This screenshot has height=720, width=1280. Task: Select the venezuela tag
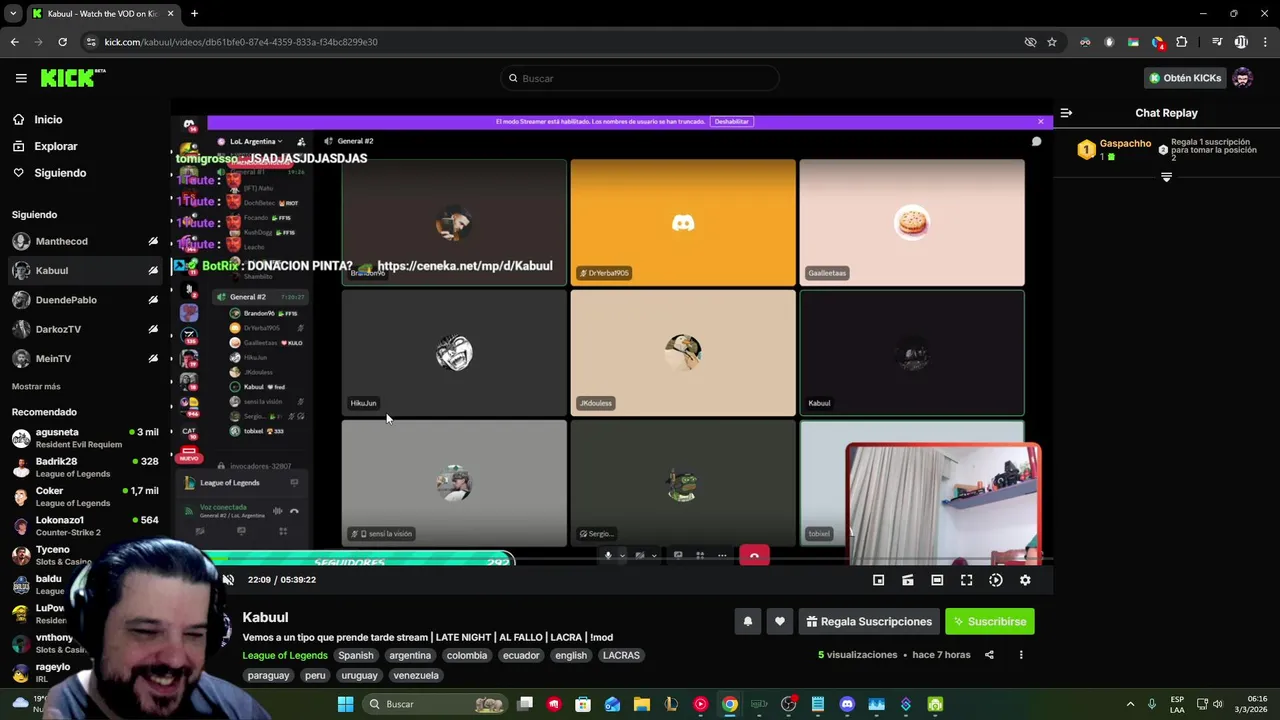pos(416,675)
